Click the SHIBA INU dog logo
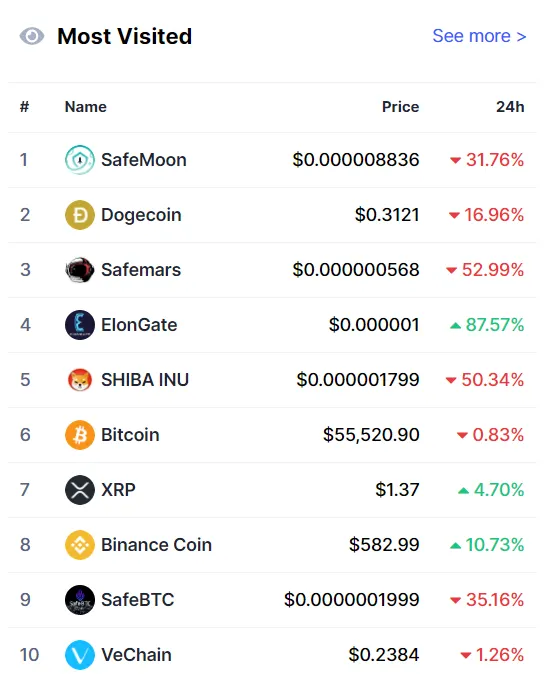 pos(79,380)
